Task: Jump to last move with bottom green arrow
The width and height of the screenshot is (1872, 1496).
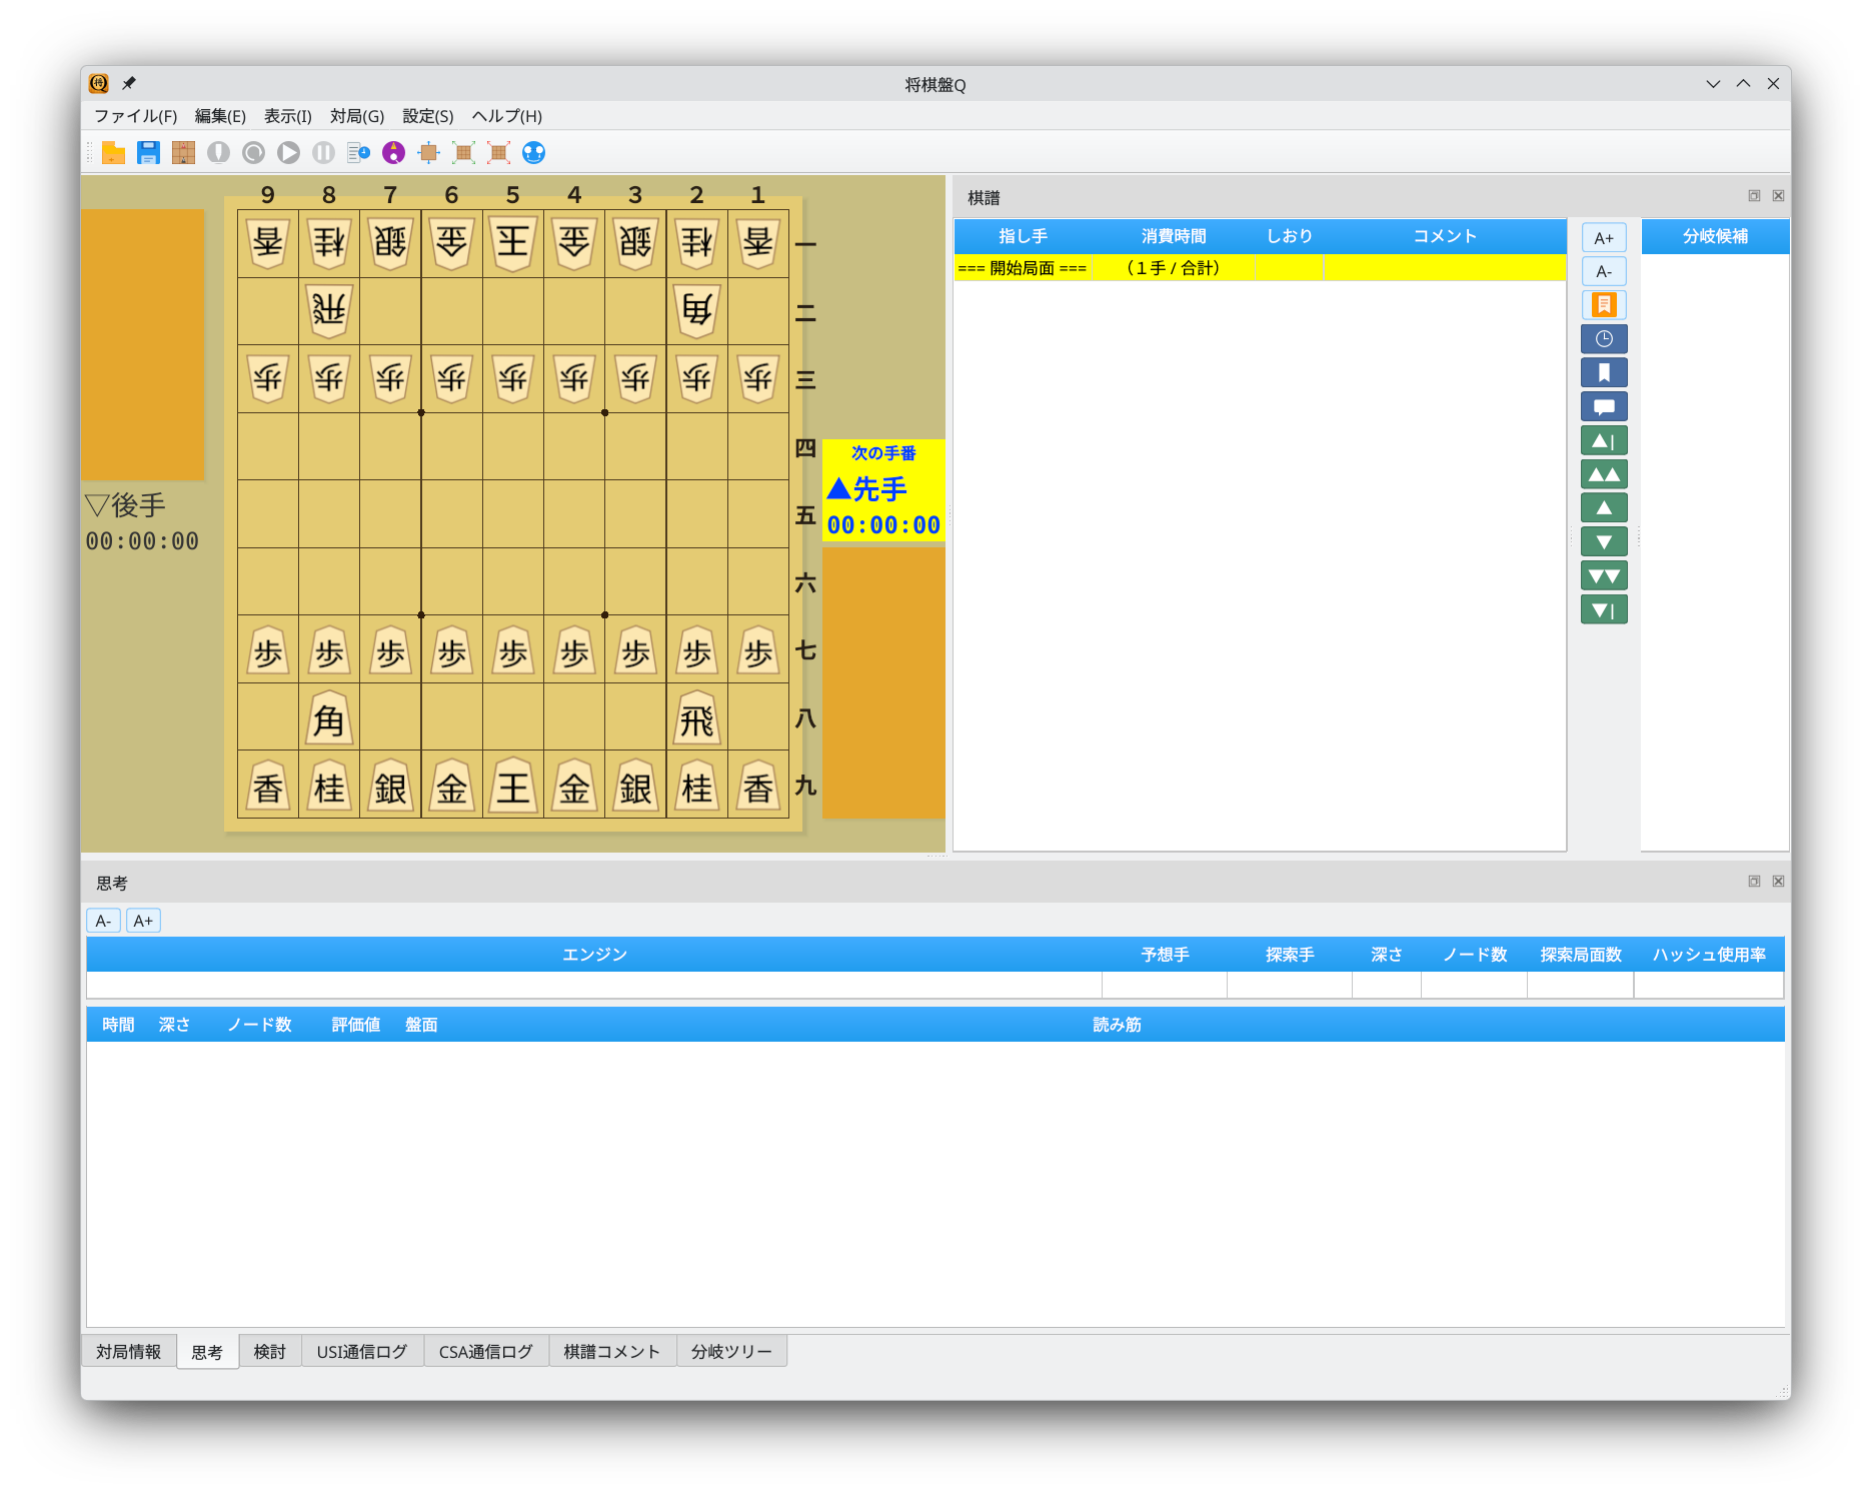Action: (x=1603, y=610)
